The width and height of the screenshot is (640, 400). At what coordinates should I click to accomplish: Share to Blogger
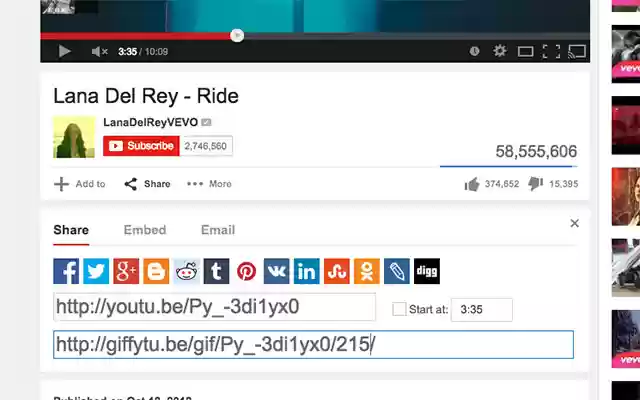156,271
